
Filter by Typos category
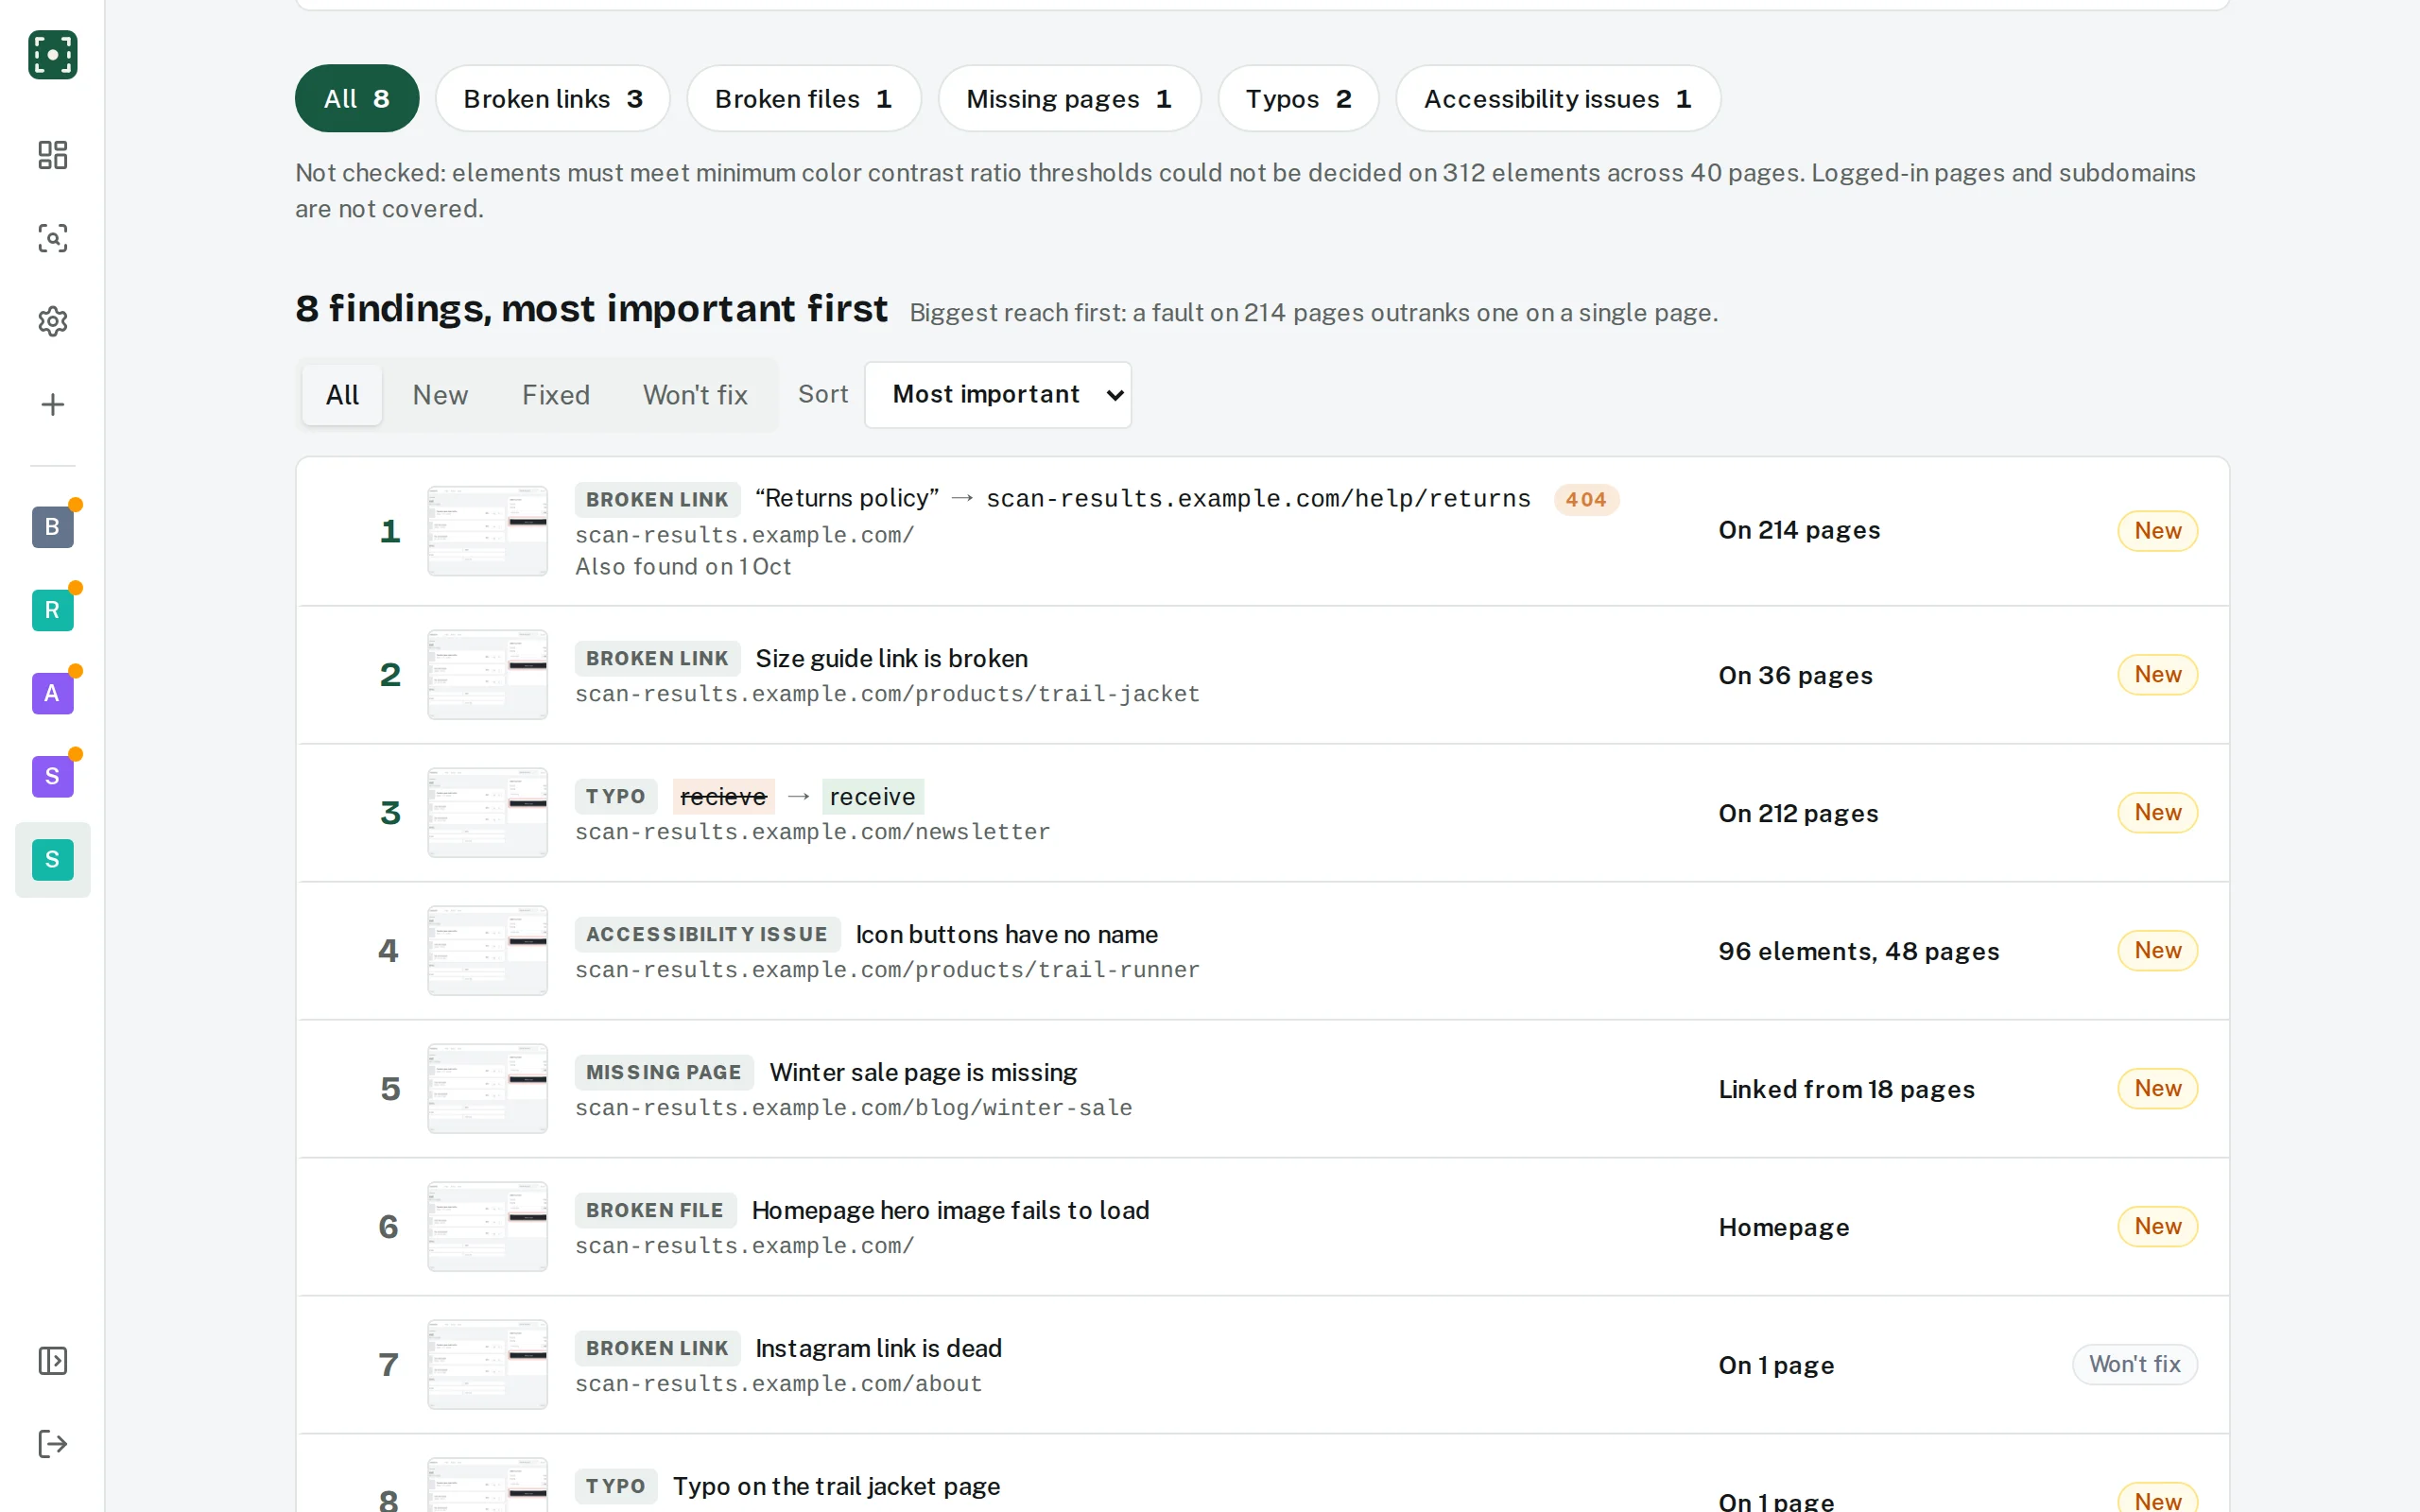tap(1298, 98)
